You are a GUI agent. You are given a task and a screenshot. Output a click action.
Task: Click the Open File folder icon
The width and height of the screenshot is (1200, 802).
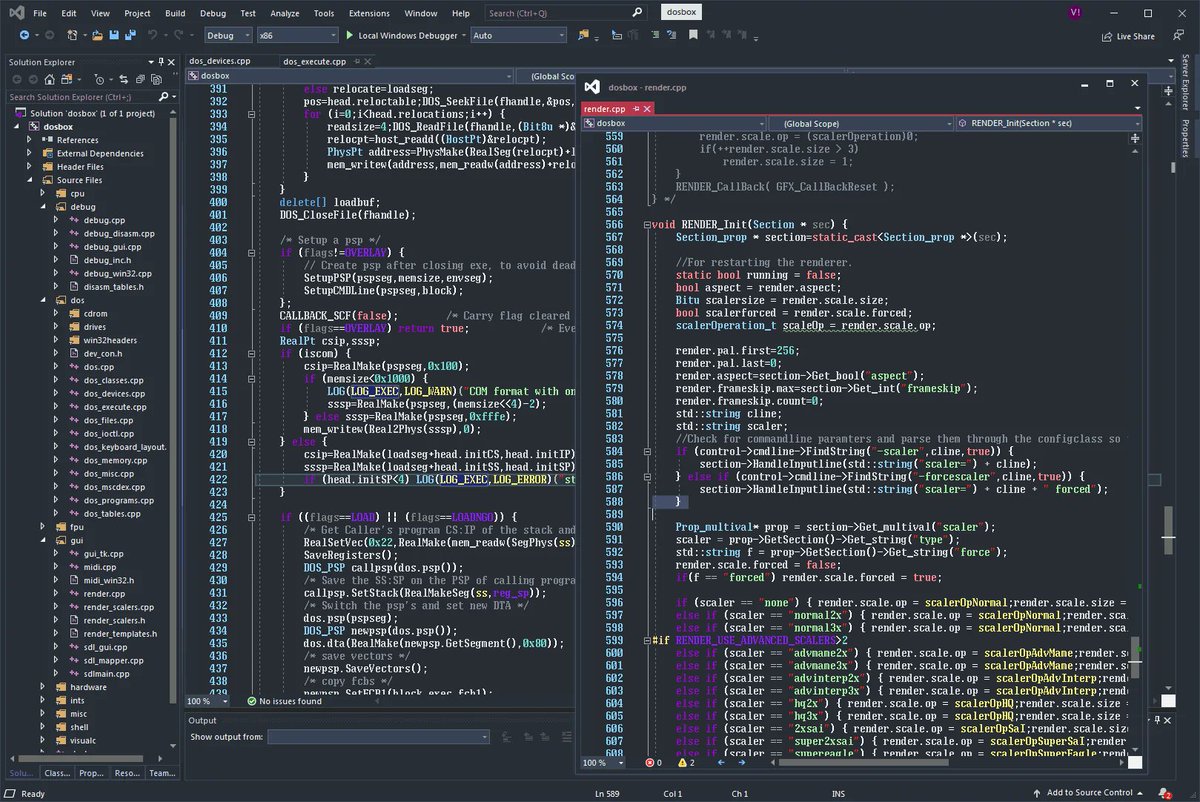tap(97, 35)
